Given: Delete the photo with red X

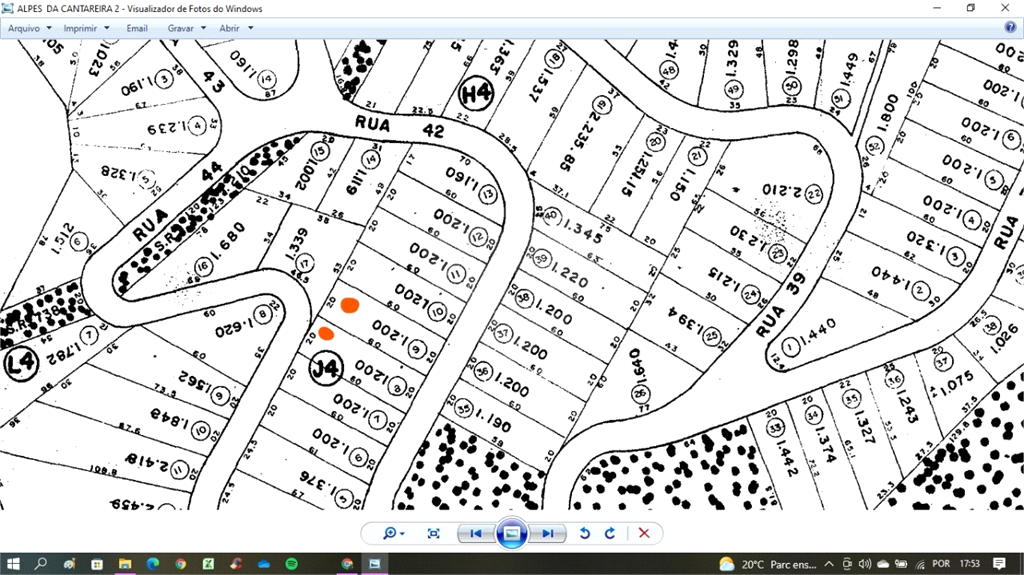Looking at the screenshot, I should point(644,534).
